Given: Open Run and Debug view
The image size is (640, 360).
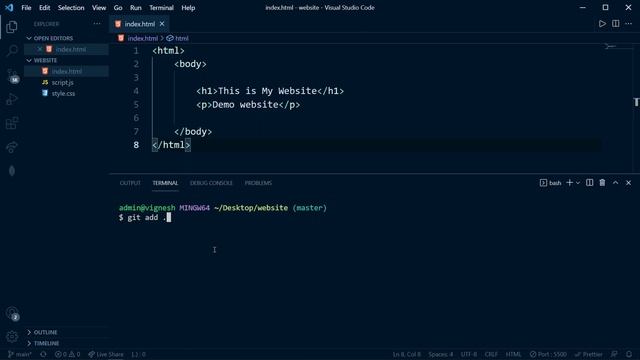Looking at the screenshot, I should pyautogui.click(x=12, y=99).
